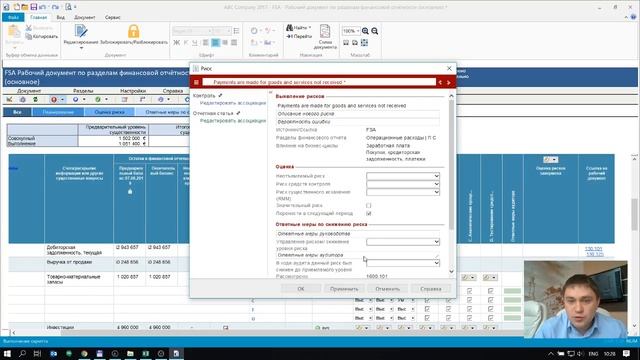Screen dimensions: 640x360
Task: Open Управление рисками снижение уровня dropdown
Action: pyautogui.click(x=403, y=242)
